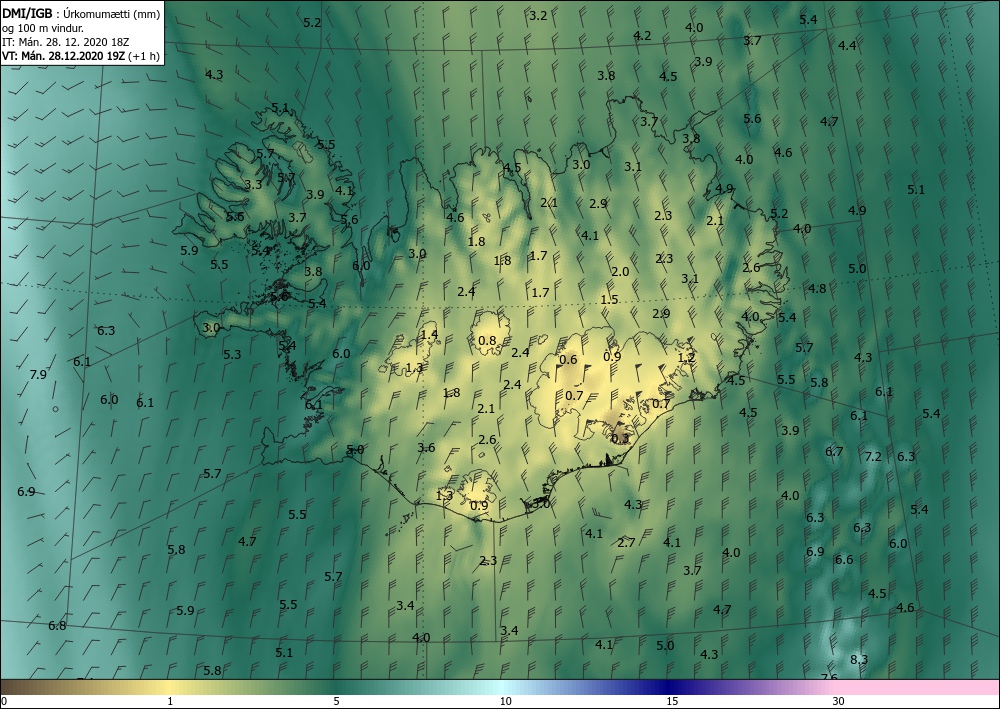Screen dimensions: 1000x709
Task: Click the map value 8.3
Action: (x=859, y=659)
